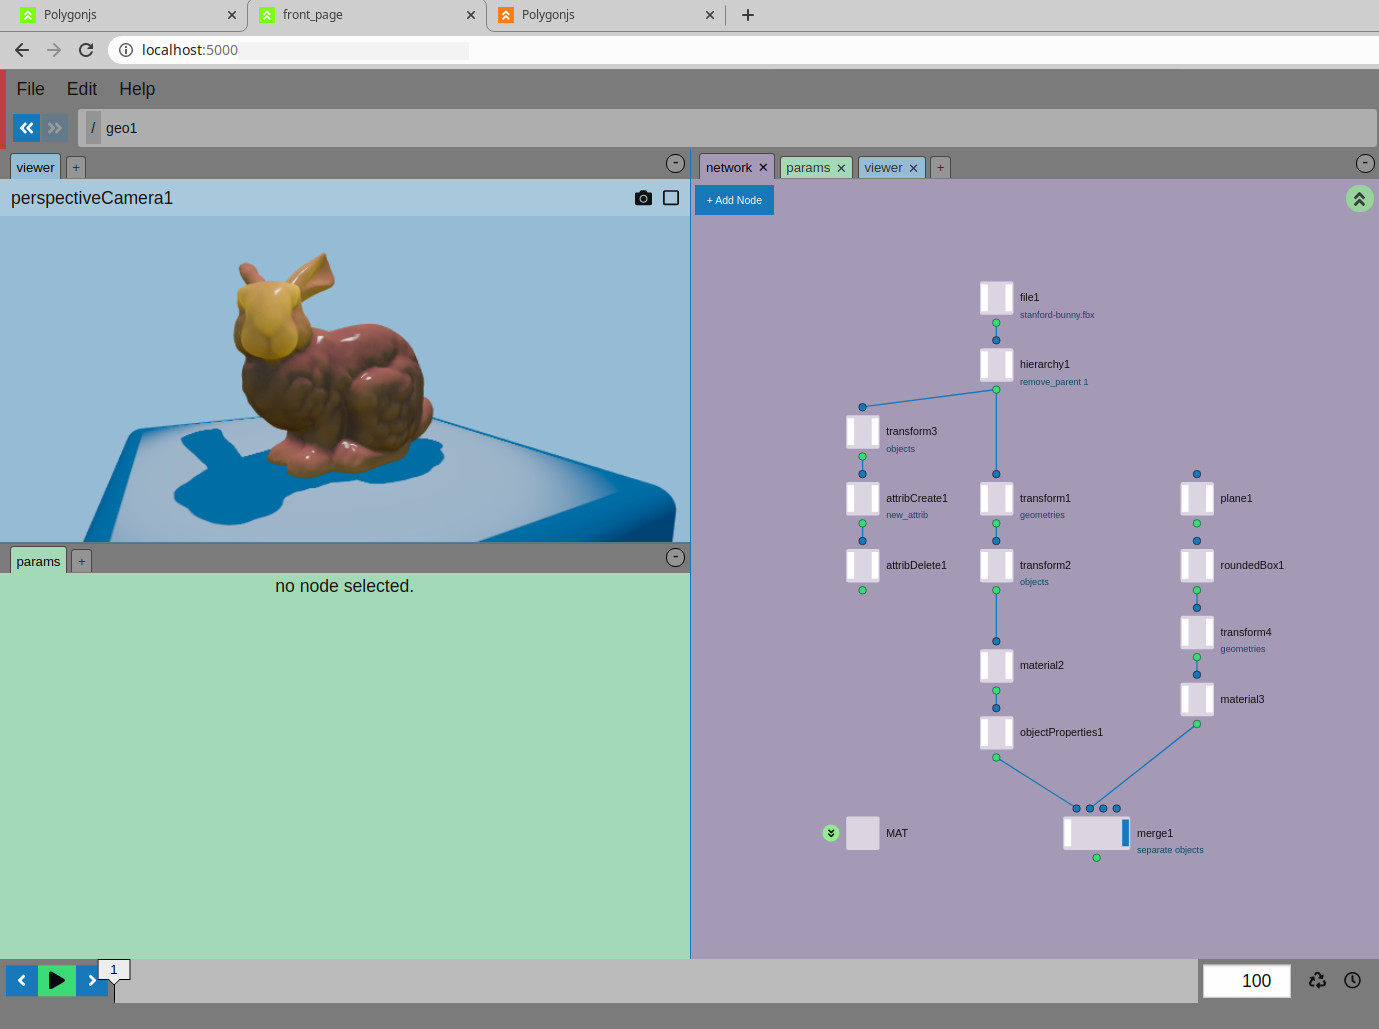Click the merge1 node output connector
Image resolution: width=1379 pixels, height=1029 pixels.
pos(1096,858)
